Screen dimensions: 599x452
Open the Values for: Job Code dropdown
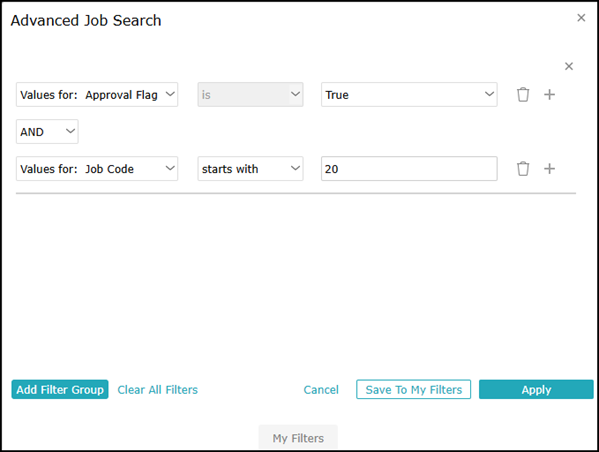click(x=97, y=169)
